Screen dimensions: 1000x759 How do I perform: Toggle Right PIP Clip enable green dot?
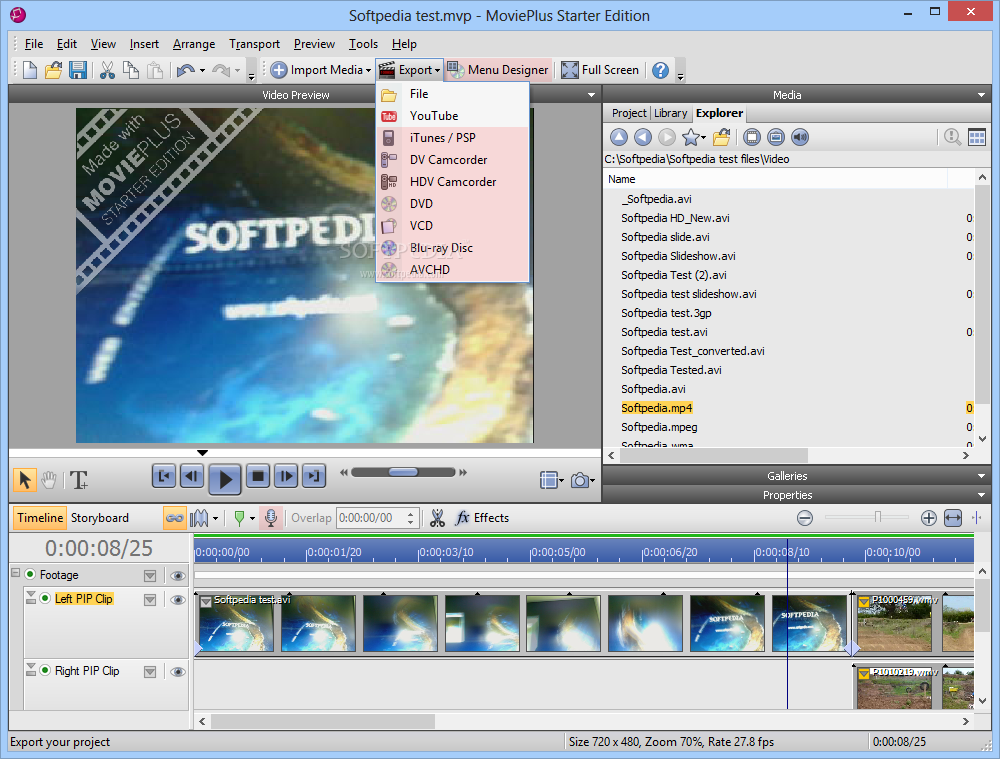[x=45, y=670]
